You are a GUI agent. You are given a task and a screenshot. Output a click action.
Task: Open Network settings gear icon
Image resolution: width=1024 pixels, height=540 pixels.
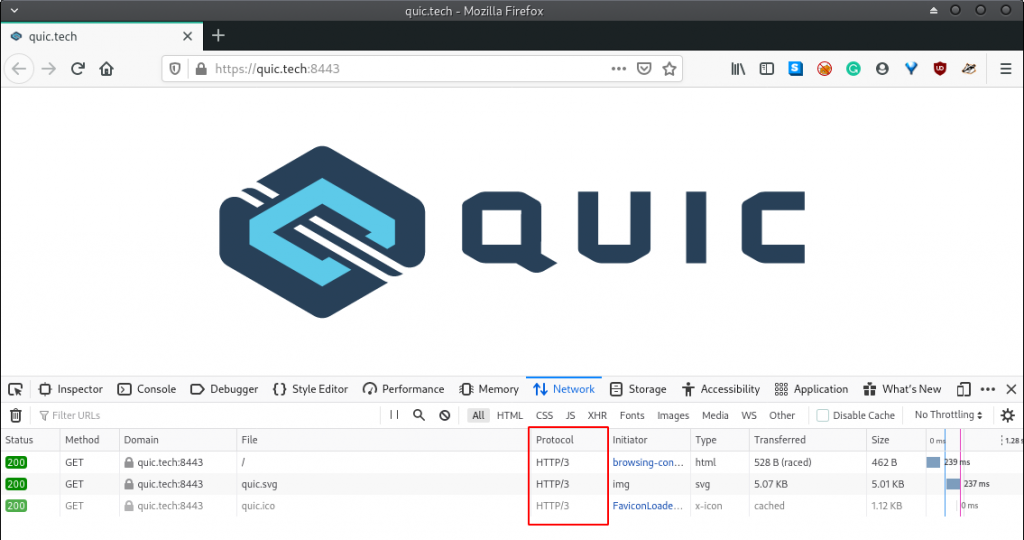click(x=1007, y=415)
